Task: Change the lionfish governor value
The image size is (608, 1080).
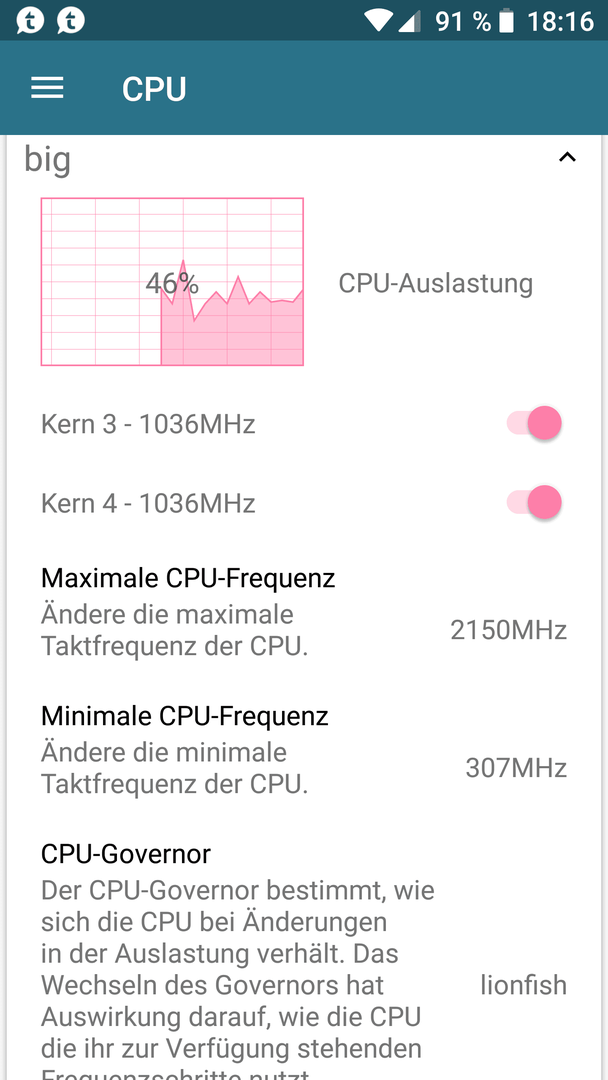Action: [x=523, y=985]
